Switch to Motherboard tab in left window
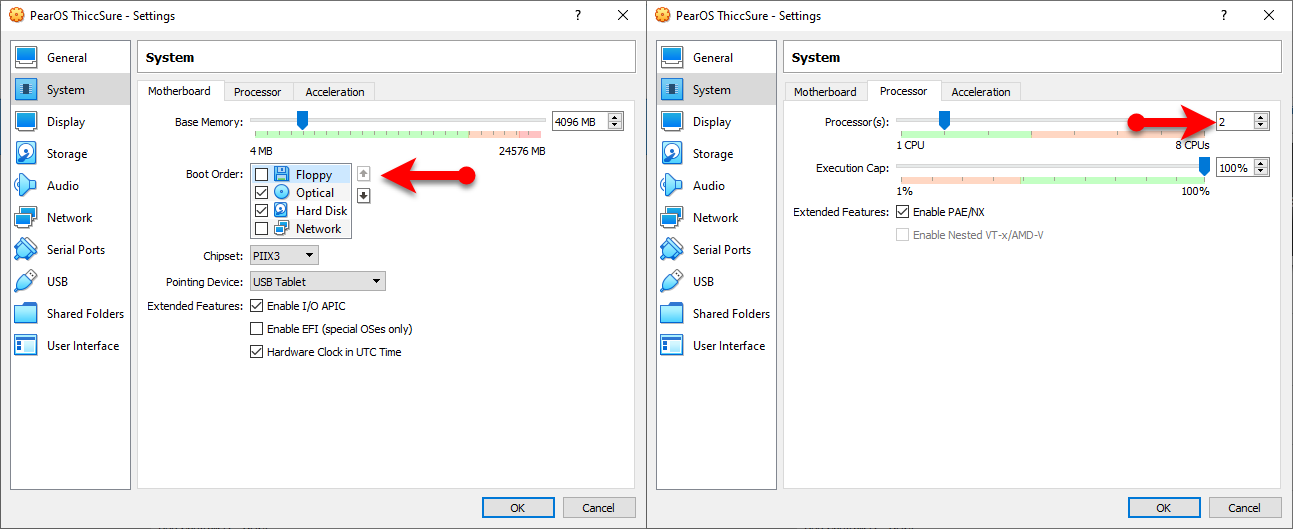This screenshot has height=529, width=1293. [180, 91]
